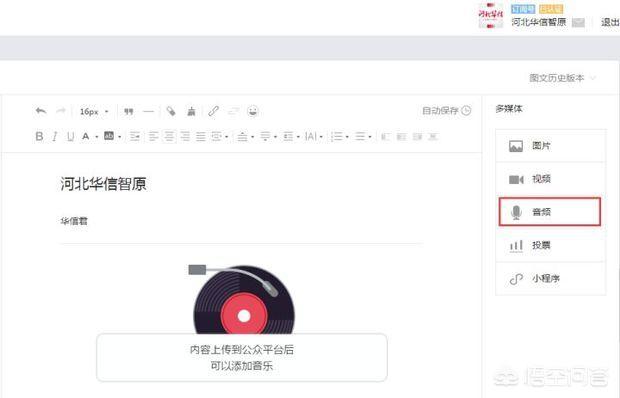The image size is (620, 398).
Task: Open the line spacing dropdown
Action: coord(291,137)
